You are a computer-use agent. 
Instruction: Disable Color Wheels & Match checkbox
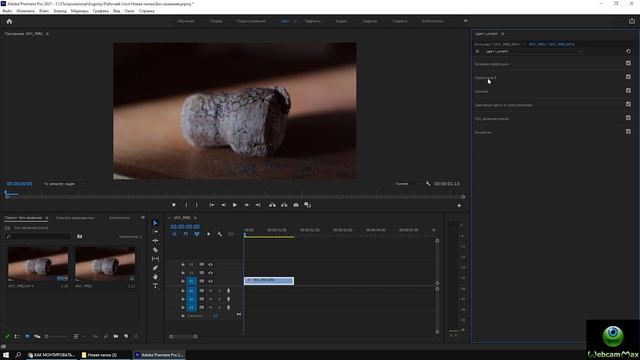click(628, 104)
